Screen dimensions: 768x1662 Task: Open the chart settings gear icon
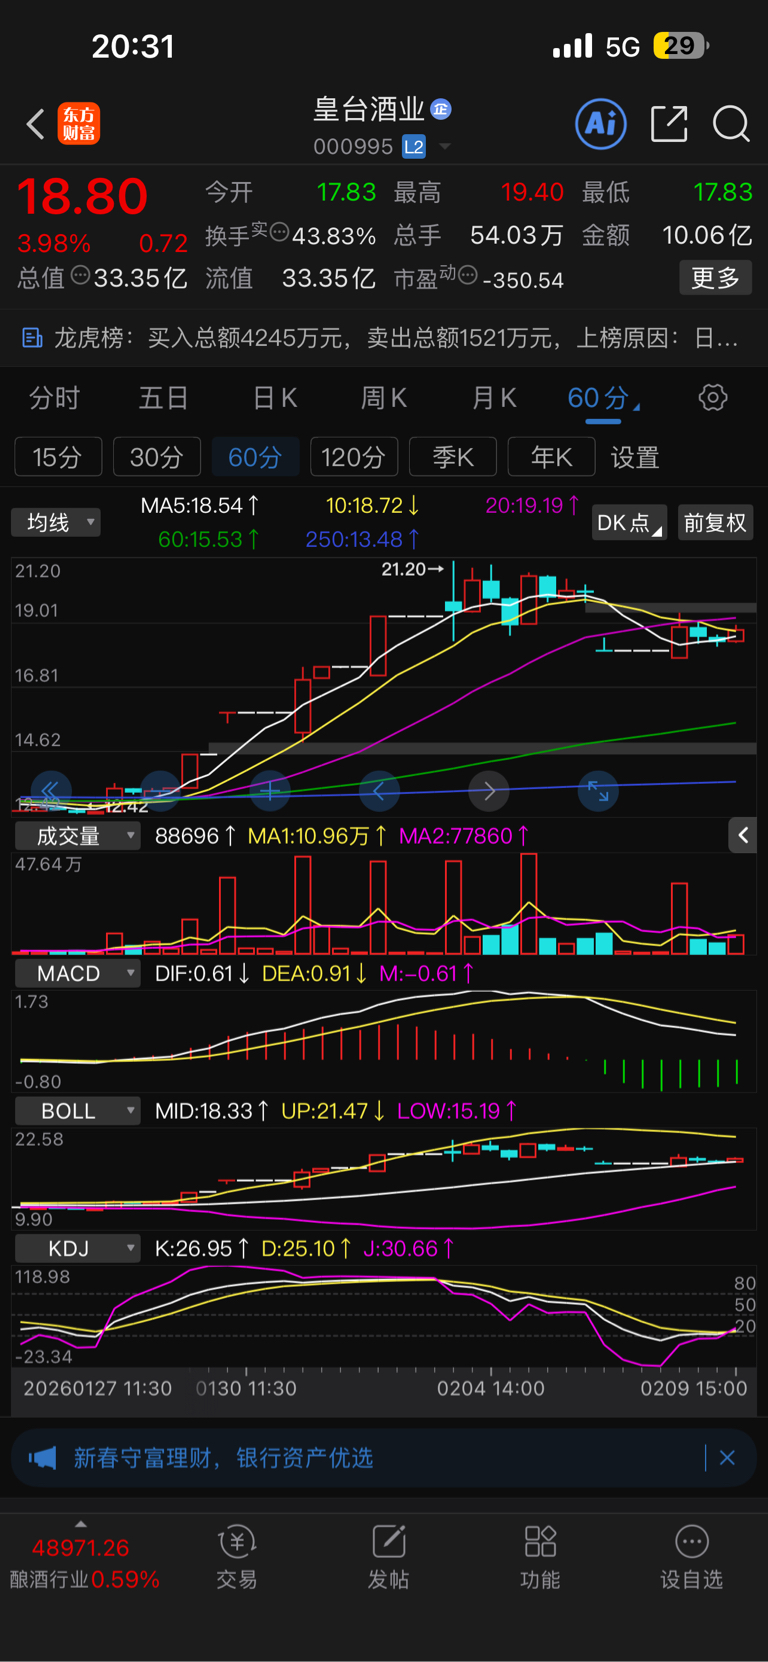click(713, 398)
